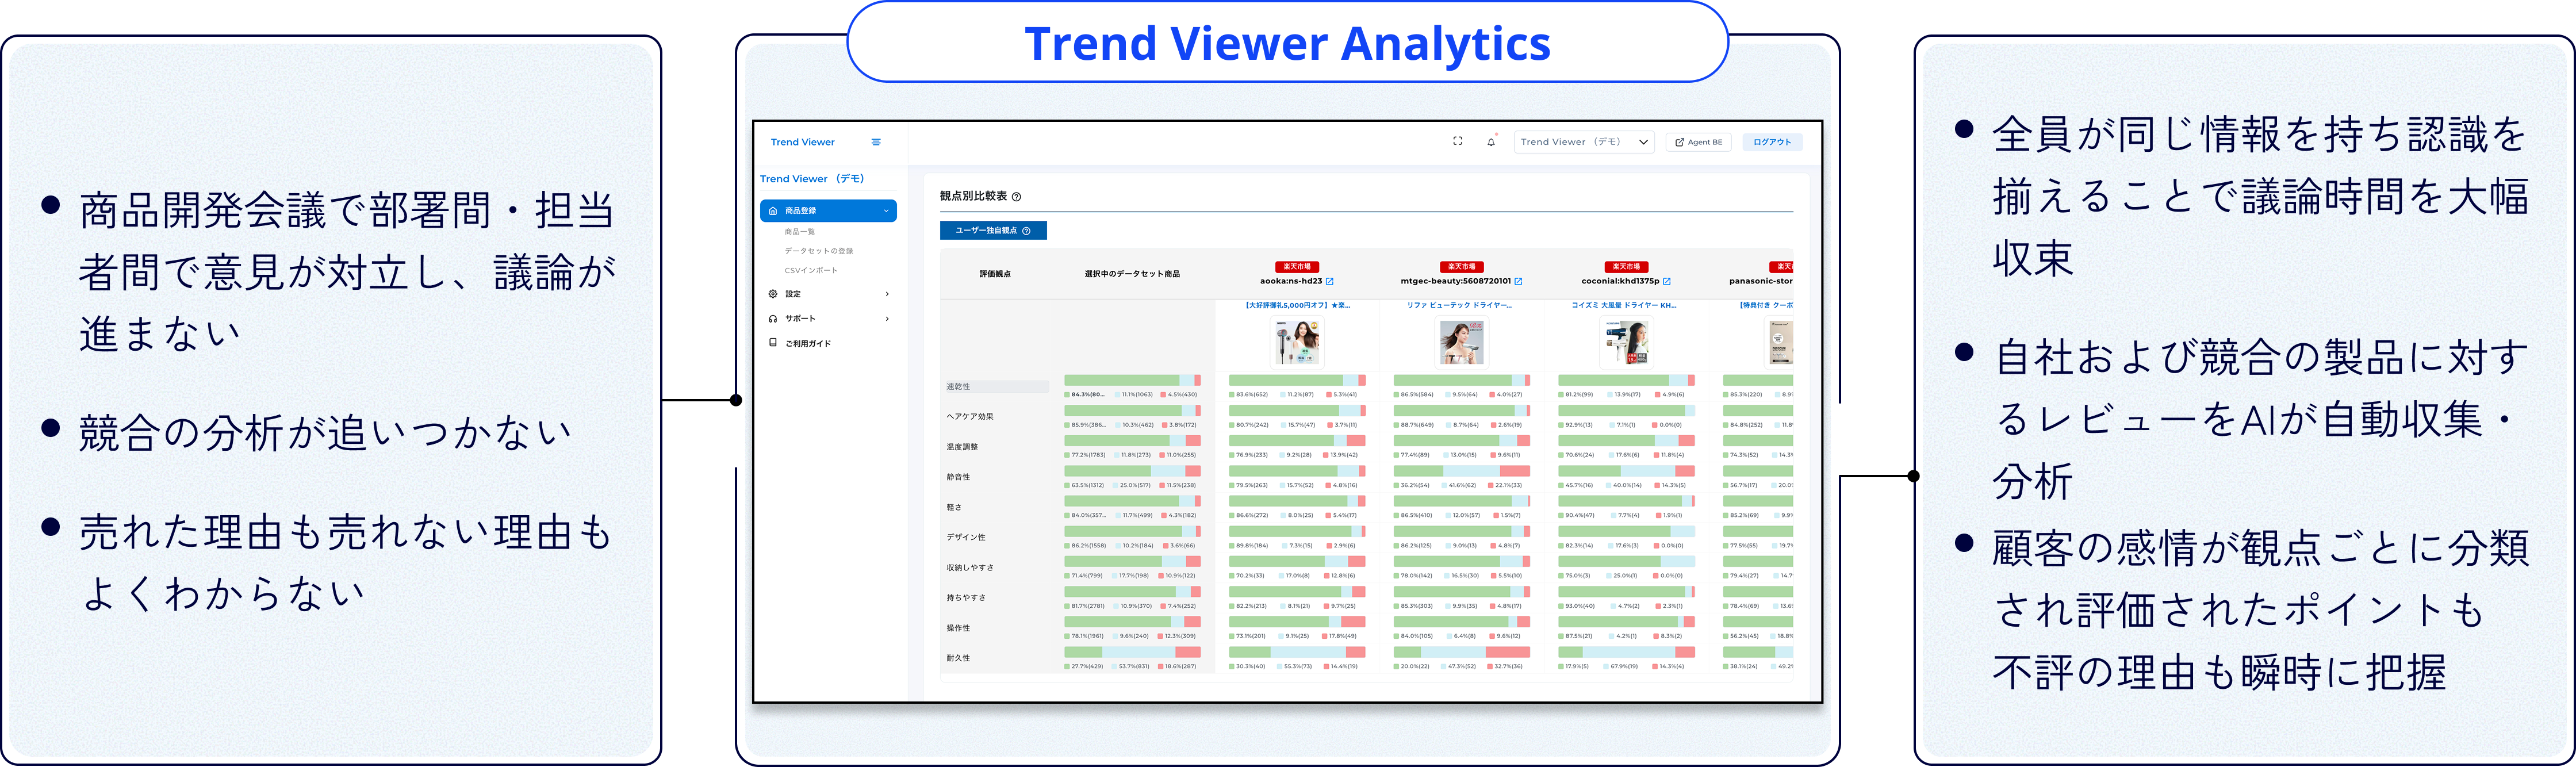Click the help icon inside ユーザー独自観点 button
The height and width of the screenshot is (767, 2576).
(1026, 231)
